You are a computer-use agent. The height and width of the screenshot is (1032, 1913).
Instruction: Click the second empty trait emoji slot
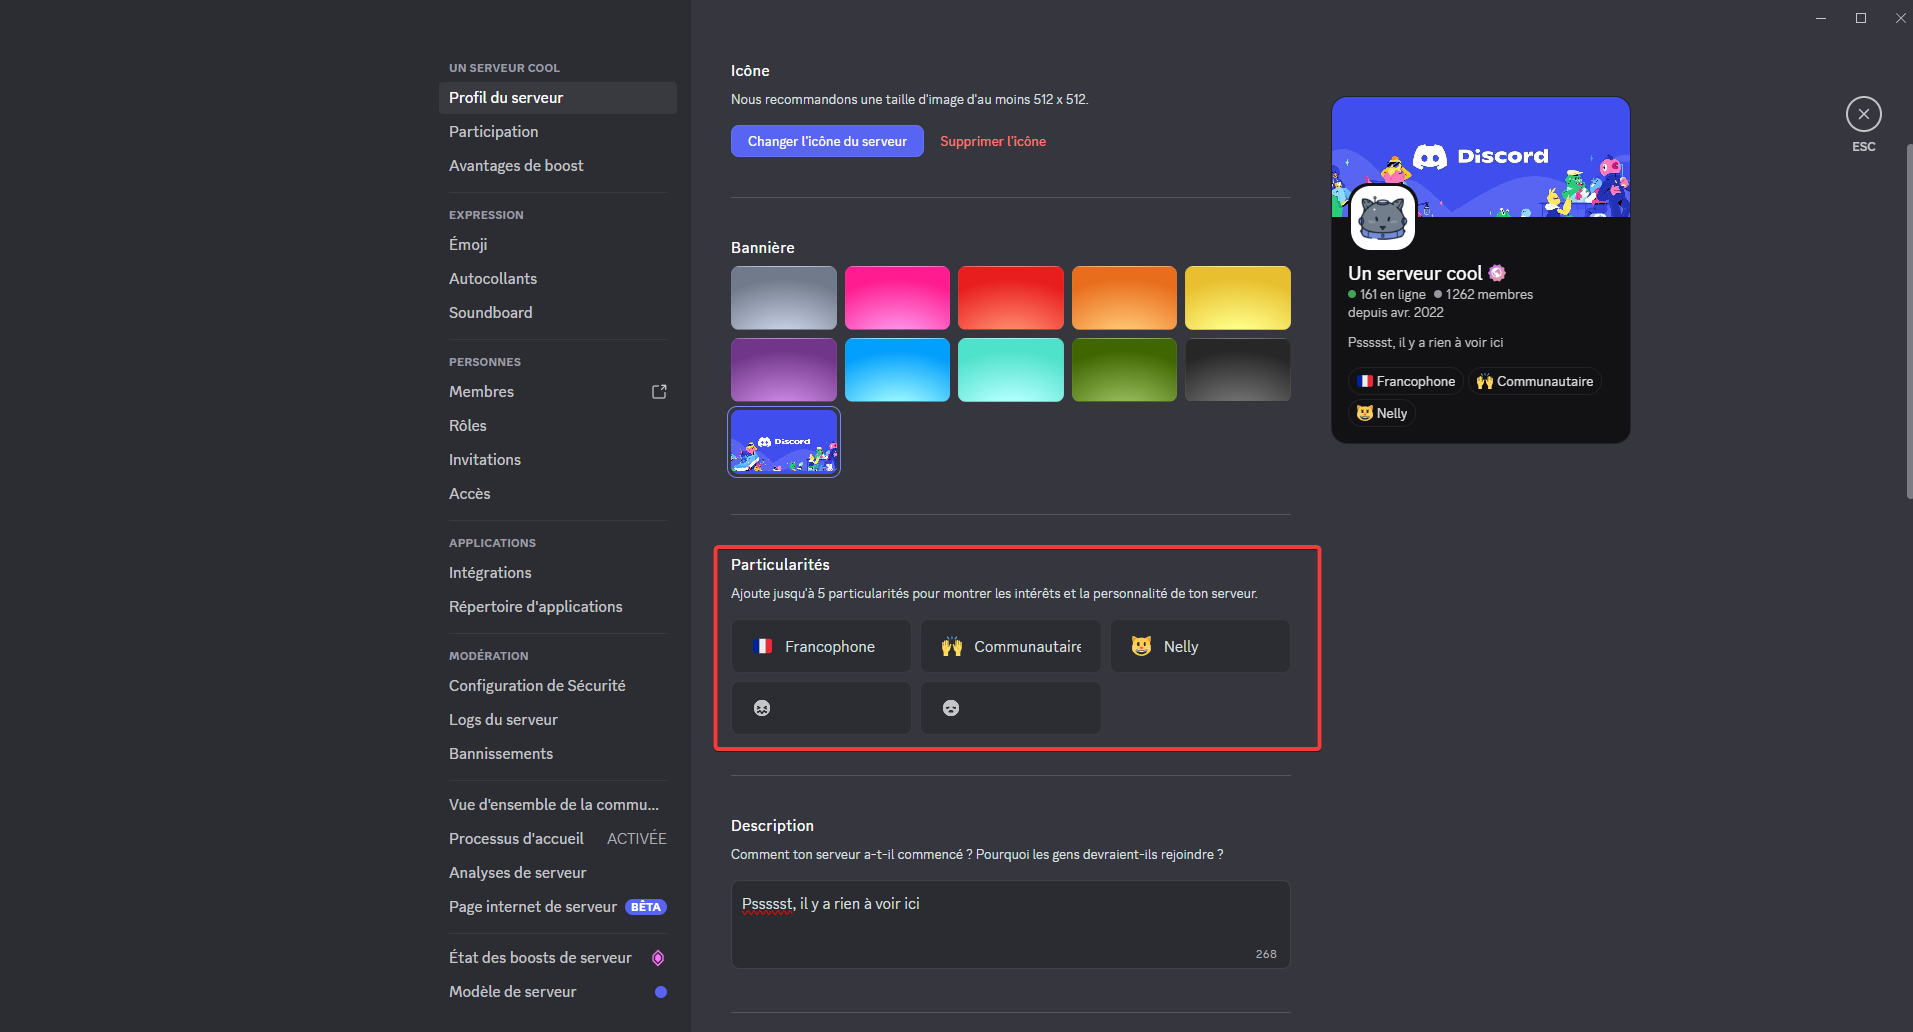click(951, 708)
